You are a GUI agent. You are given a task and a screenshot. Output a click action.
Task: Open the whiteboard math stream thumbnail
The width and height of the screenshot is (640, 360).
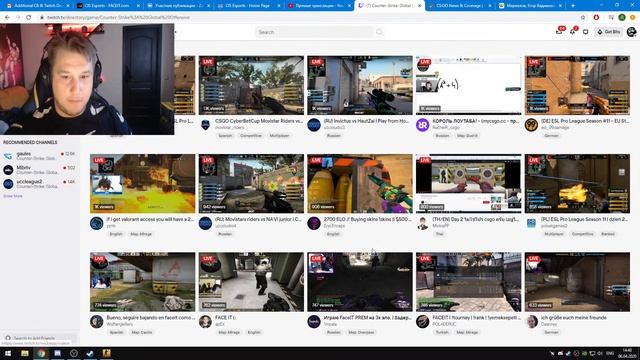(468, 85)
